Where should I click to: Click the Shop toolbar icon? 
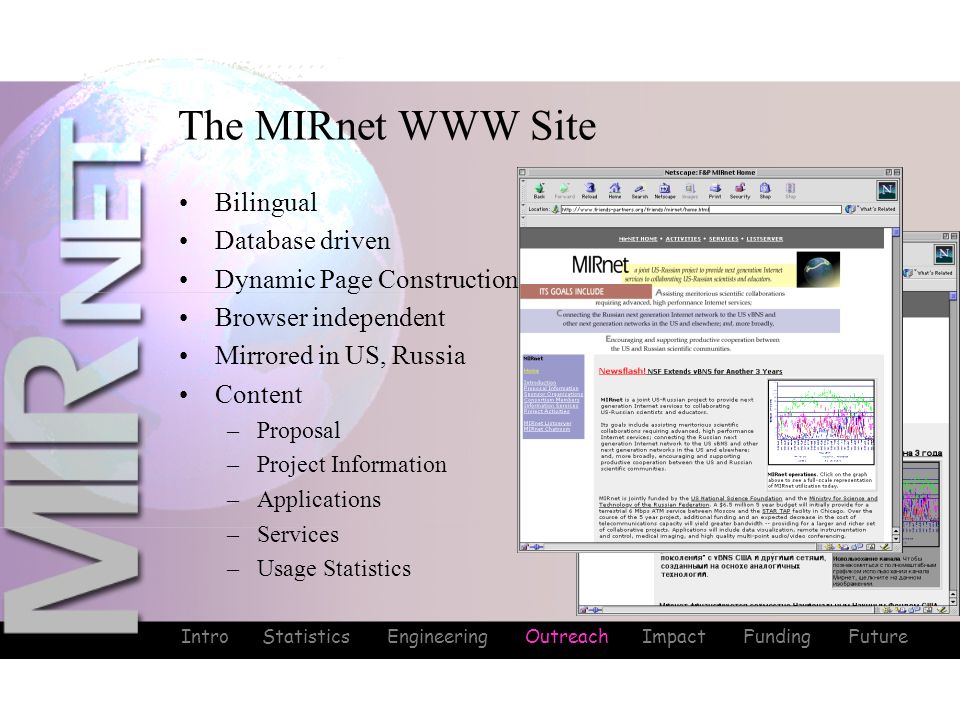tap(765, 190)
